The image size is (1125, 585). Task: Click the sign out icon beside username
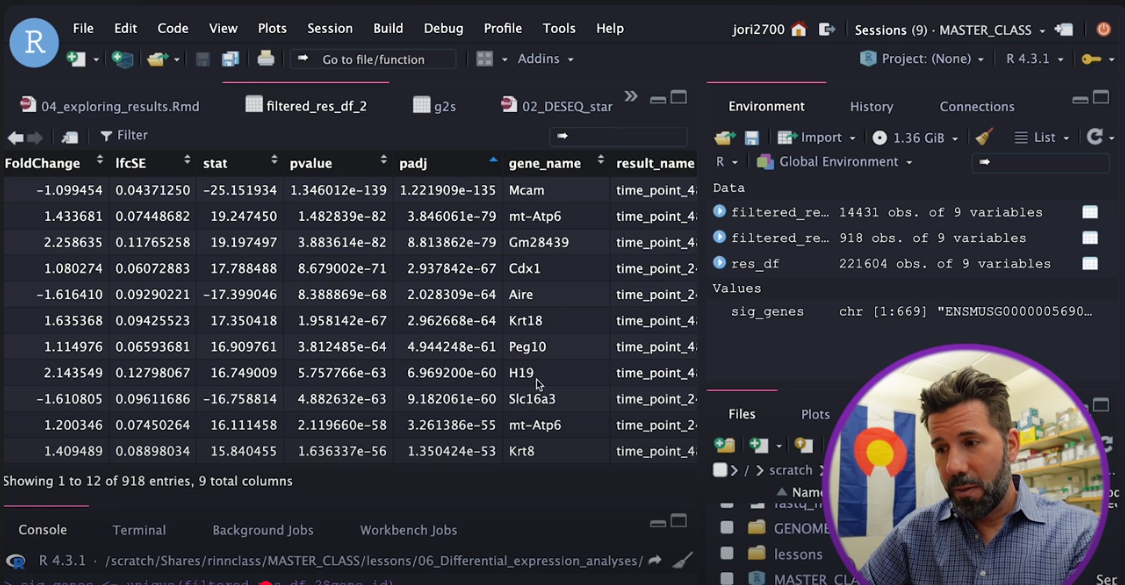(827, 29)
